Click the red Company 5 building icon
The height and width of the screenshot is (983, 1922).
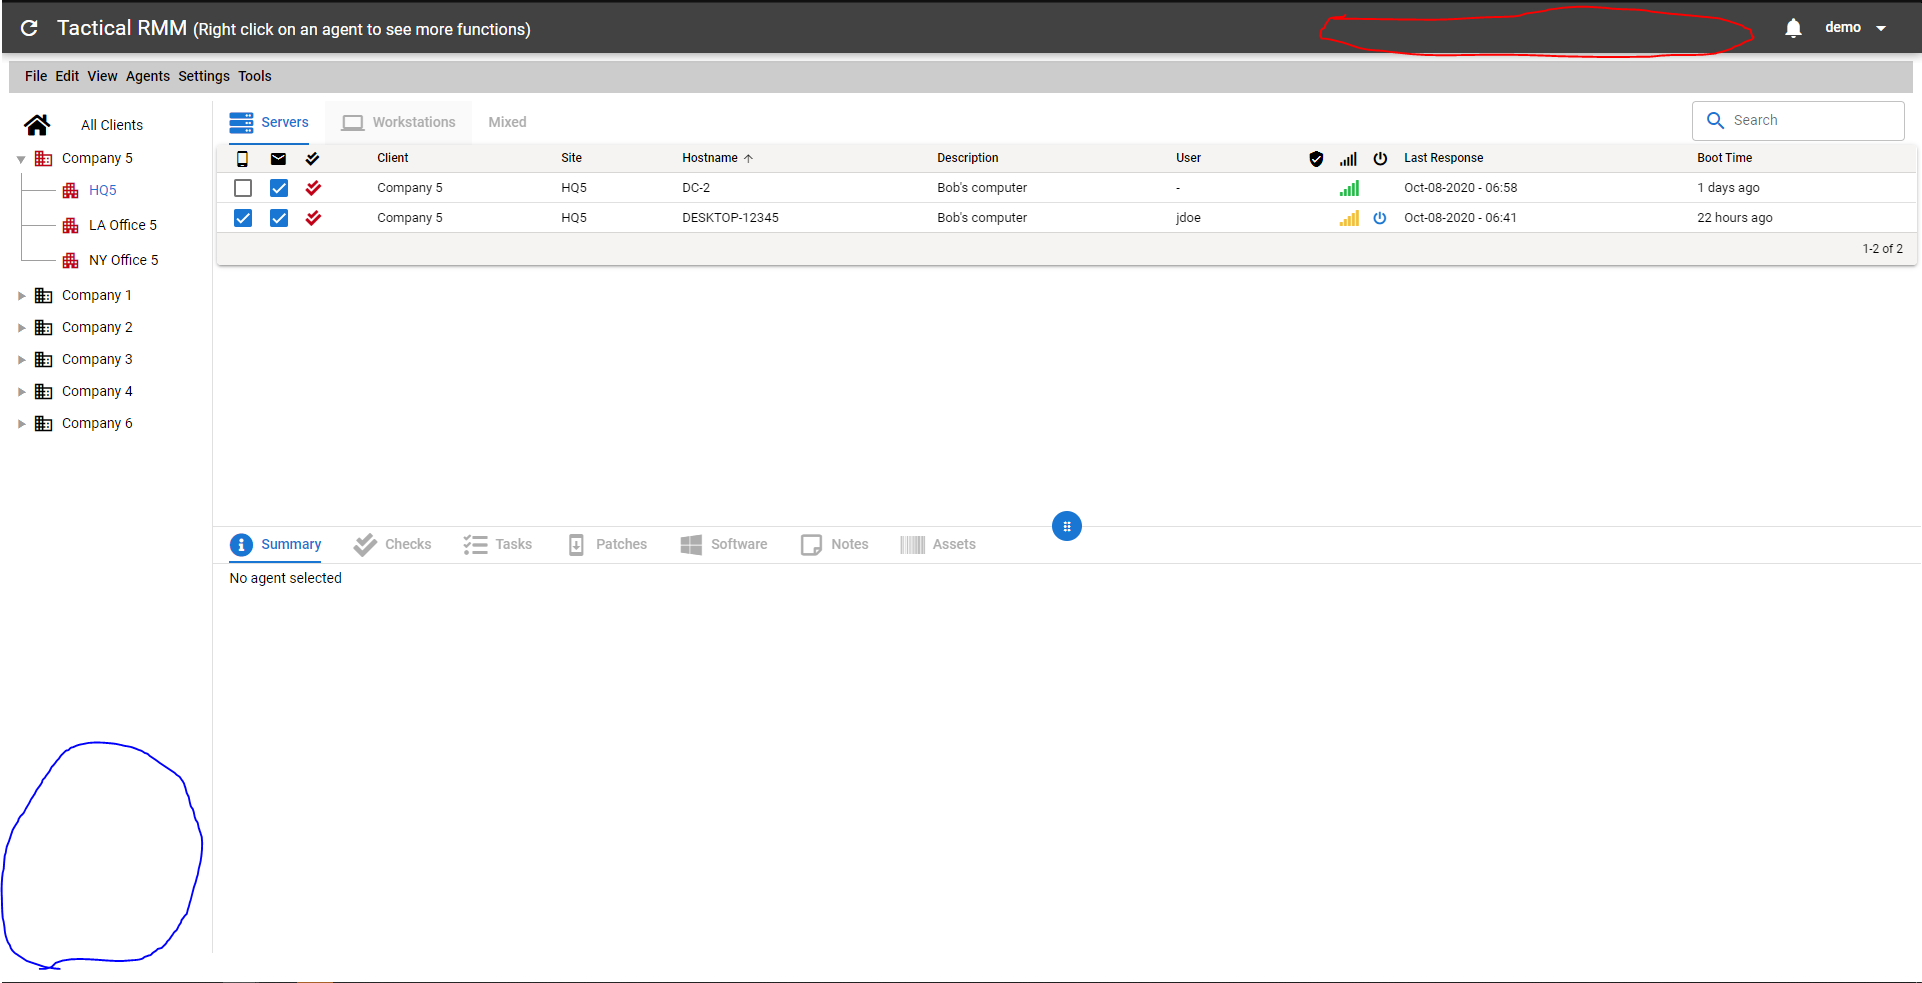[44, 158]
